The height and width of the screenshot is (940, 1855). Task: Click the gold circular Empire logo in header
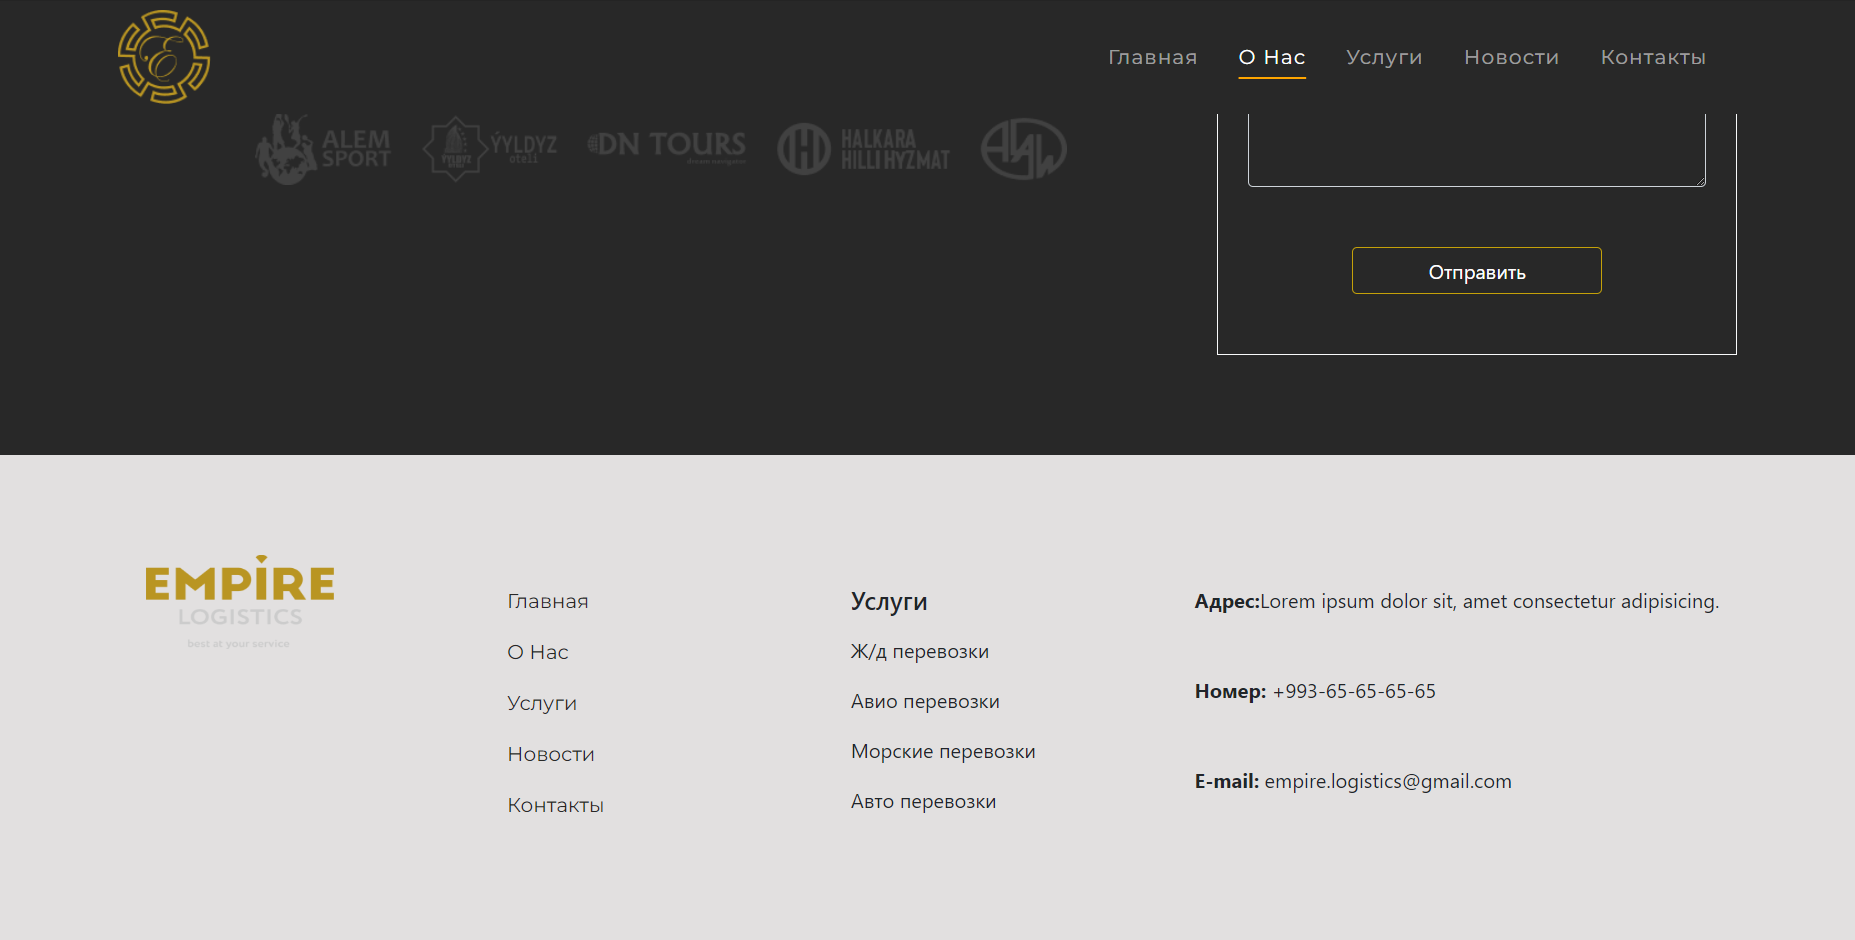(164, 57)
